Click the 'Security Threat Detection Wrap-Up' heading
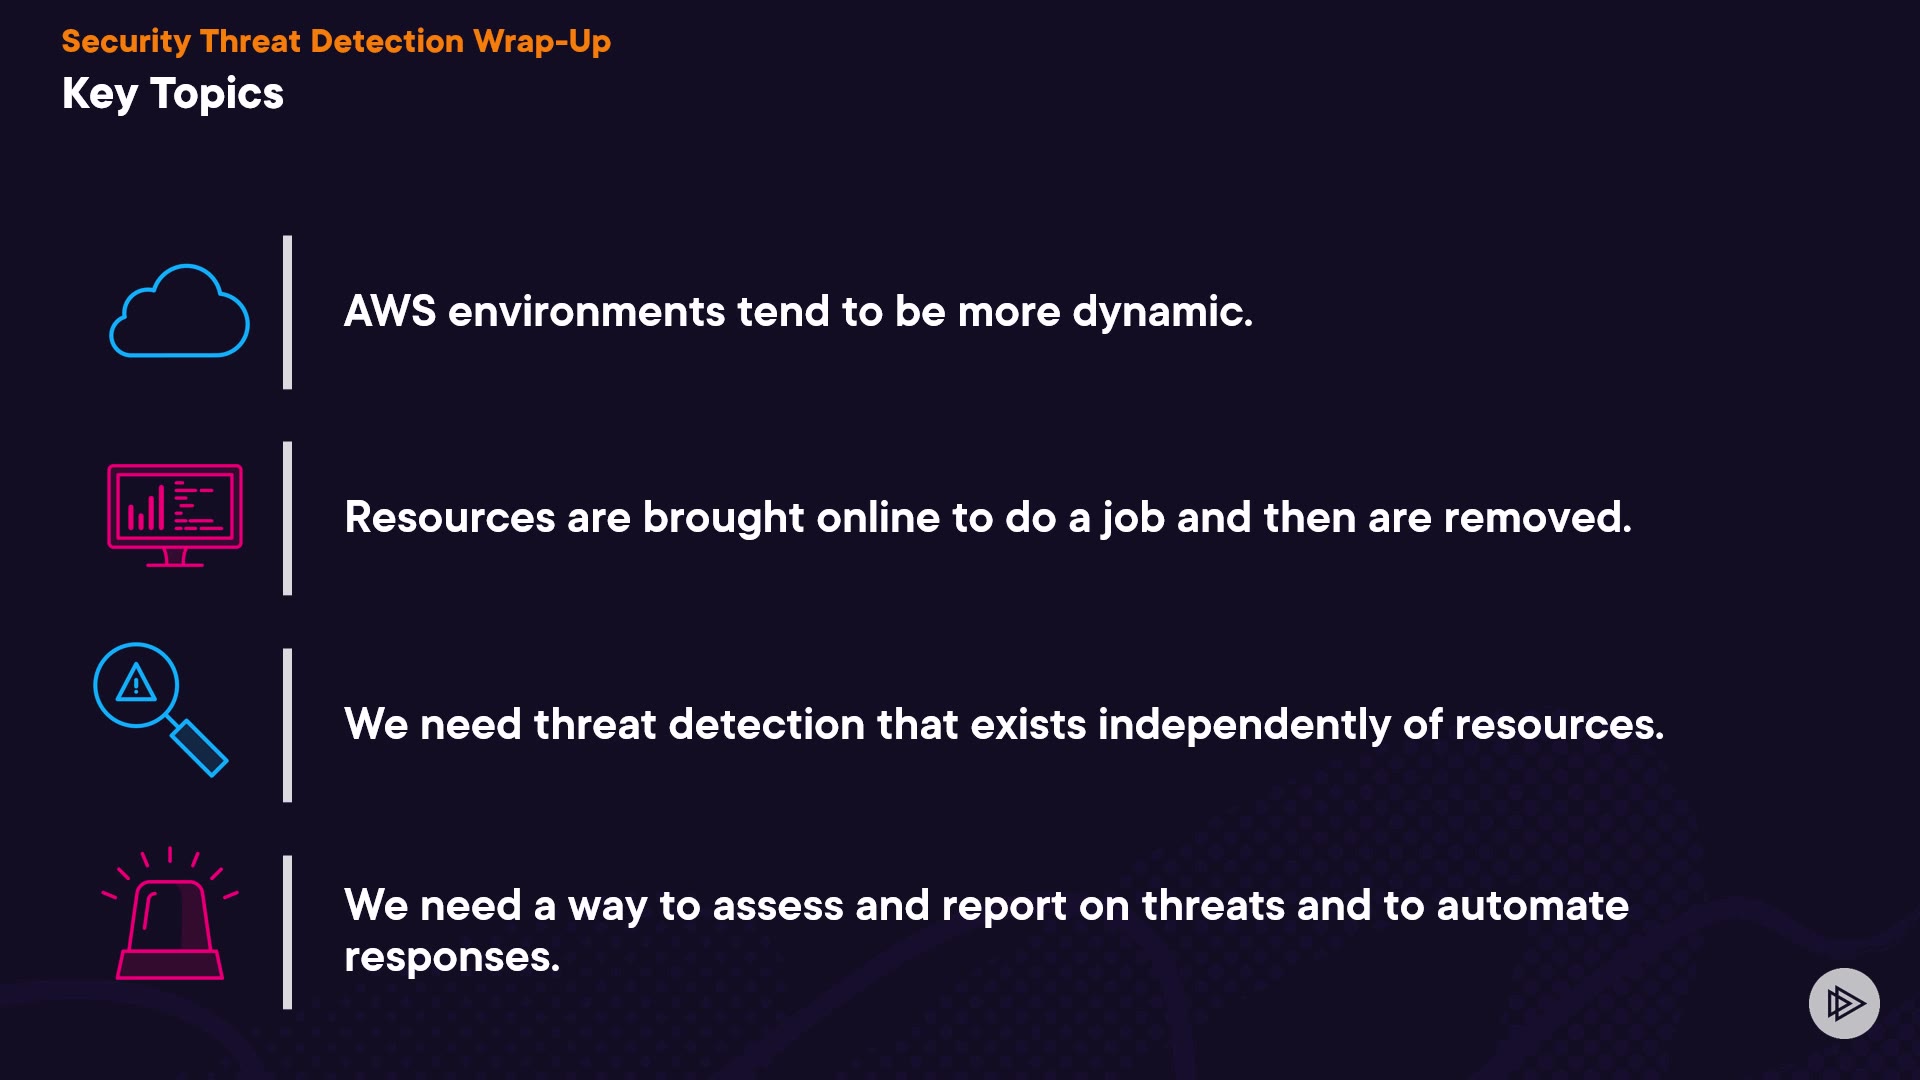This screenshot has width=1920, height=1080. 336,41
